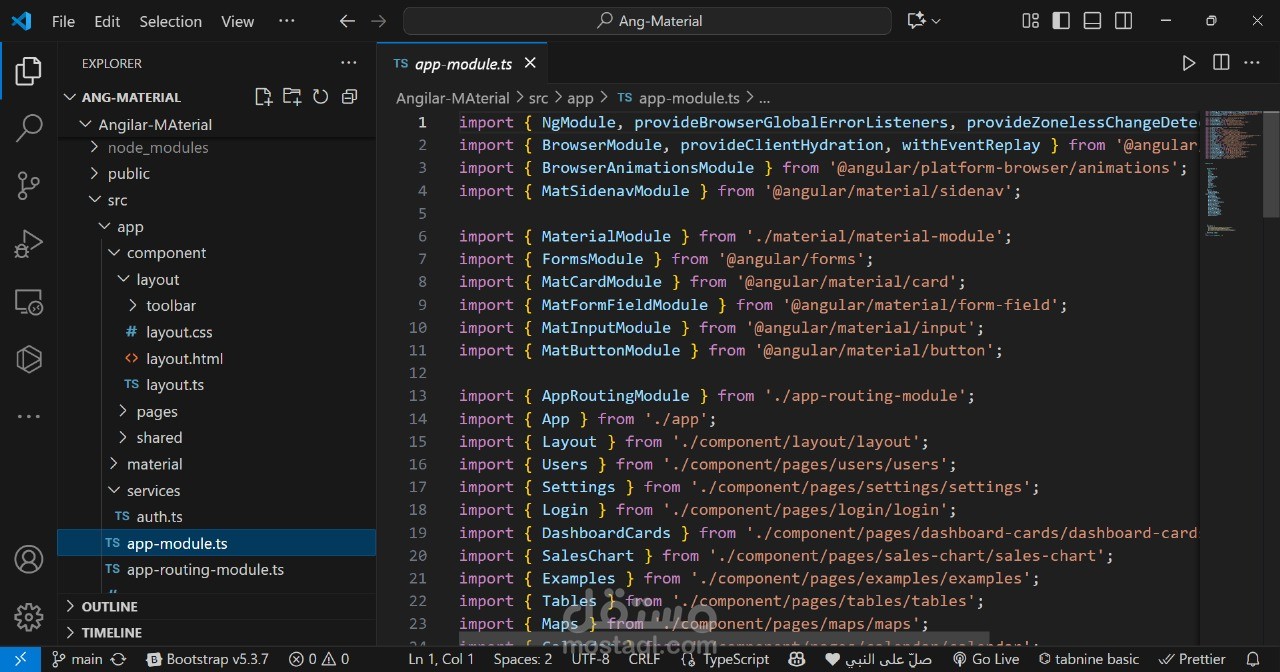Viewport: 1280px width, 672px height.
Task: Open layout.html in the Explorer
Action: coord(184,358)
